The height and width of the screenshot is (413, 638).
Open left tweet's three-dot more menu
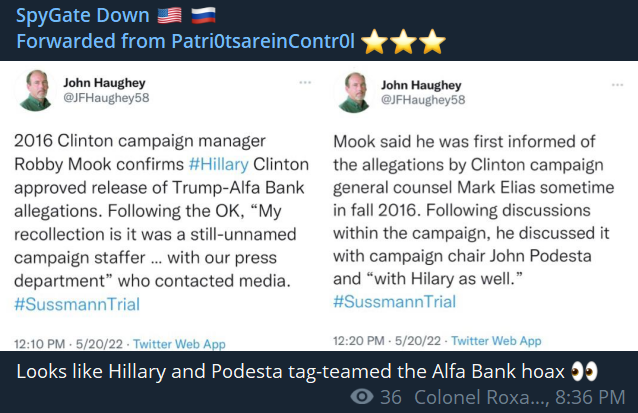305,83
